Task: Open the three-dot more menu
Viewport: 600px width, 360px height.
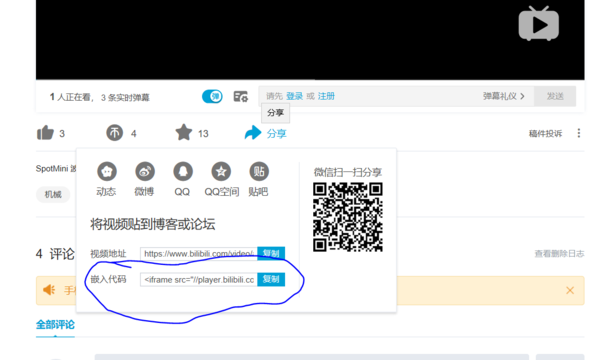Action: point(579,133)
